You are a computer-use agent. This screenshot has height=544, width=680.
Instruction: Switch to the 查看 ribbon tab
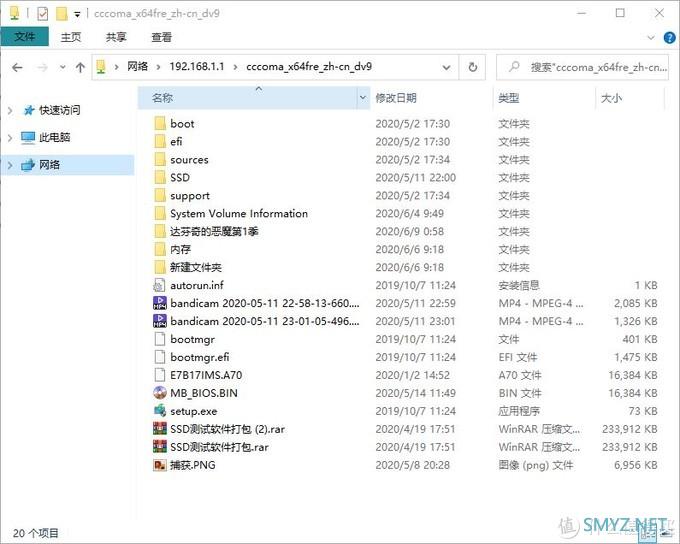click(x=161, y=37)
